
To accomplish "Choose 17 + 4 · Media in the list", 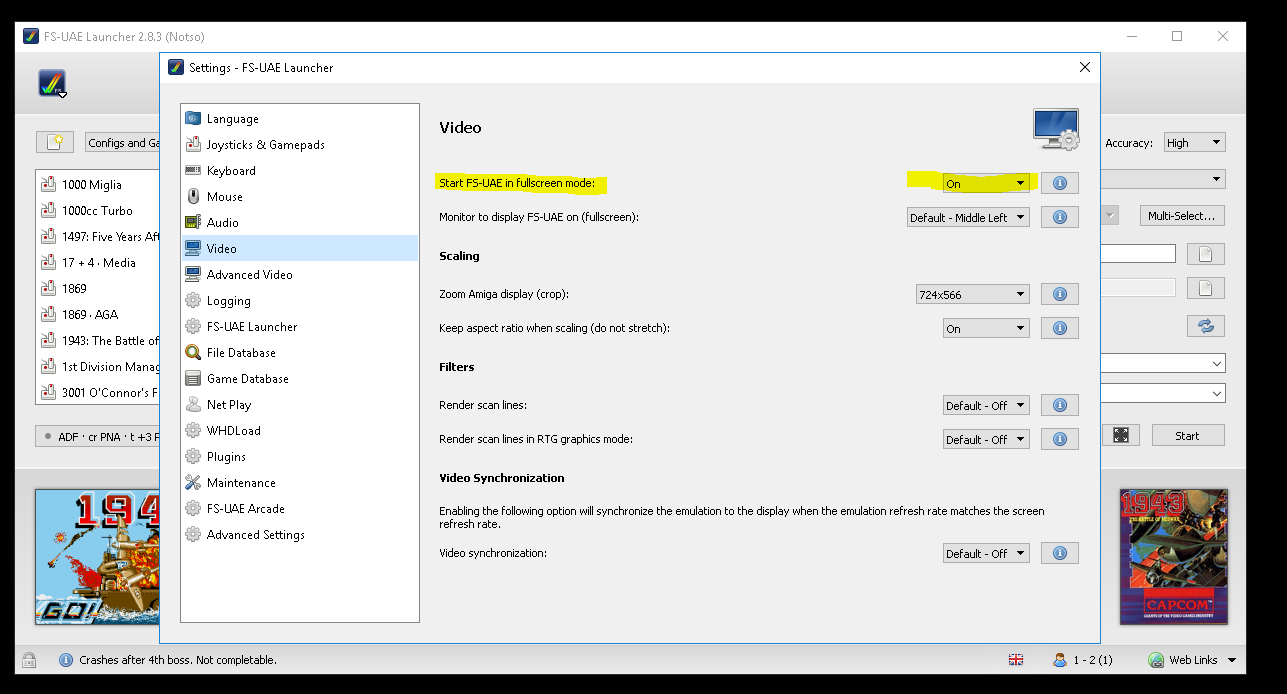I will [x=98, y=263].
